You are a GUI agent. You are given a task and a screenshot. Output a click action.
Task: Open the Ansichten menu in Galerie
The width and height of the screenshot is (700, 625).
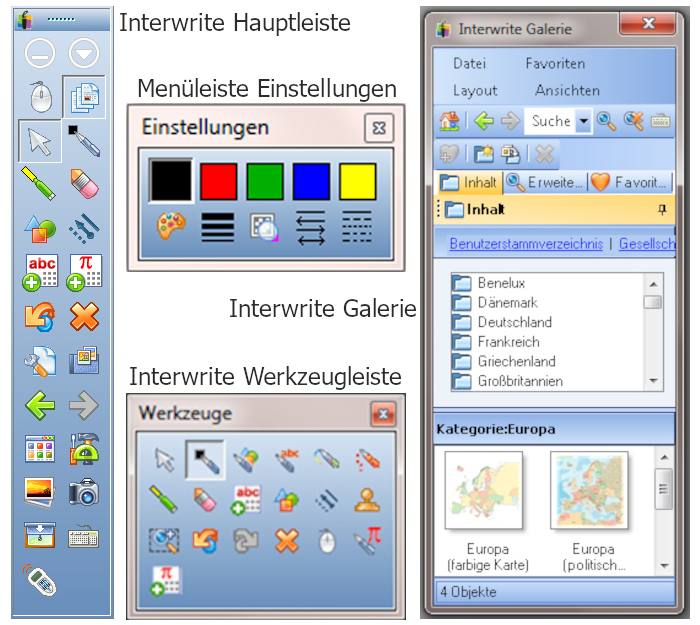coord(567,91)
